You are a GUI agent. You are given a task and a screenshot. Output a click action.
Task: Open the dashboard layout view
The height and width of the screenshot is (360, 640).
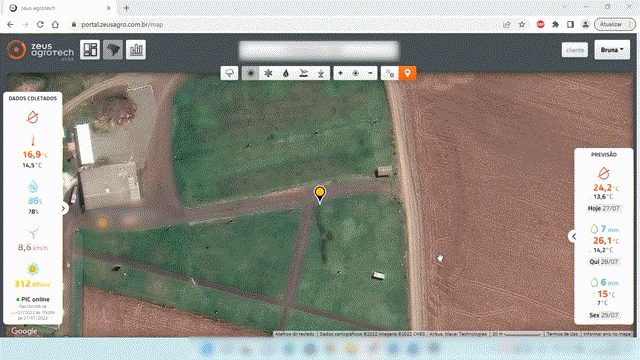coord(90,50)
